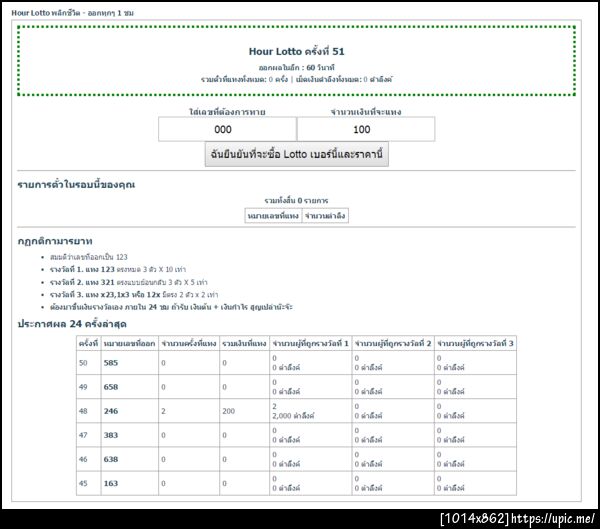The width and height of the screenshot is (600, 529).
Task: Click winning number 585 in round 50
Action: [x=111, y=362]
